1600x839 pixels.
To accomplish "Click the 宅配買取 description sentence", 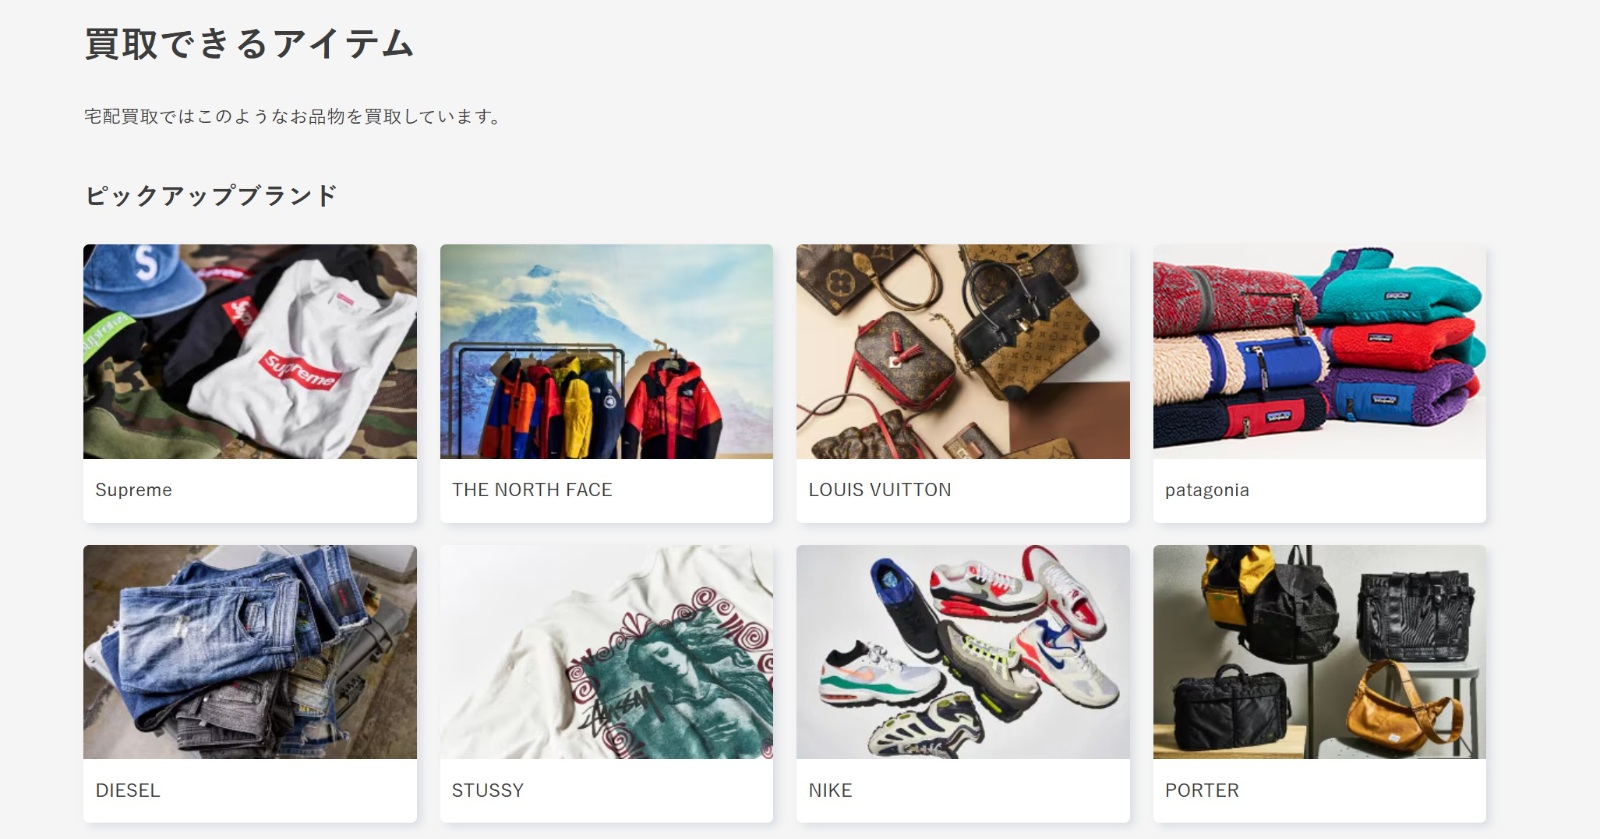I will pyautogui.click(x=292, y=117).
